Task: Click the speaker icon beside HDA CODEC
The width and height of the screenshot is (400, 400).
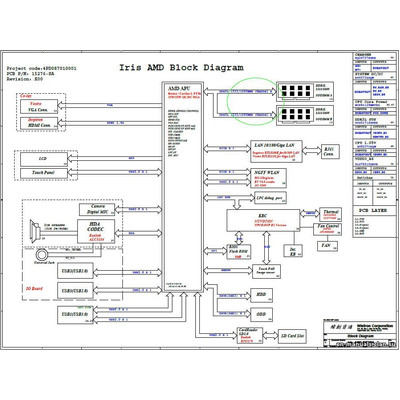Action: point(35,231)
